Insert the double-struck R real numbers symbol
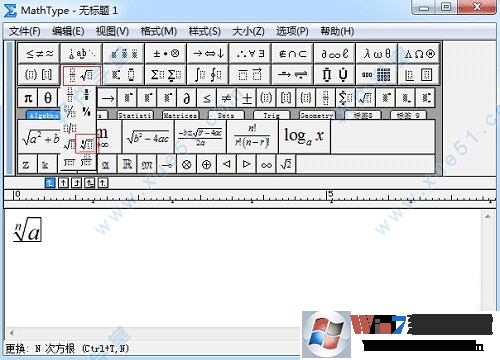500x360 pixels. pyautogui.click(x=127, y=164)
